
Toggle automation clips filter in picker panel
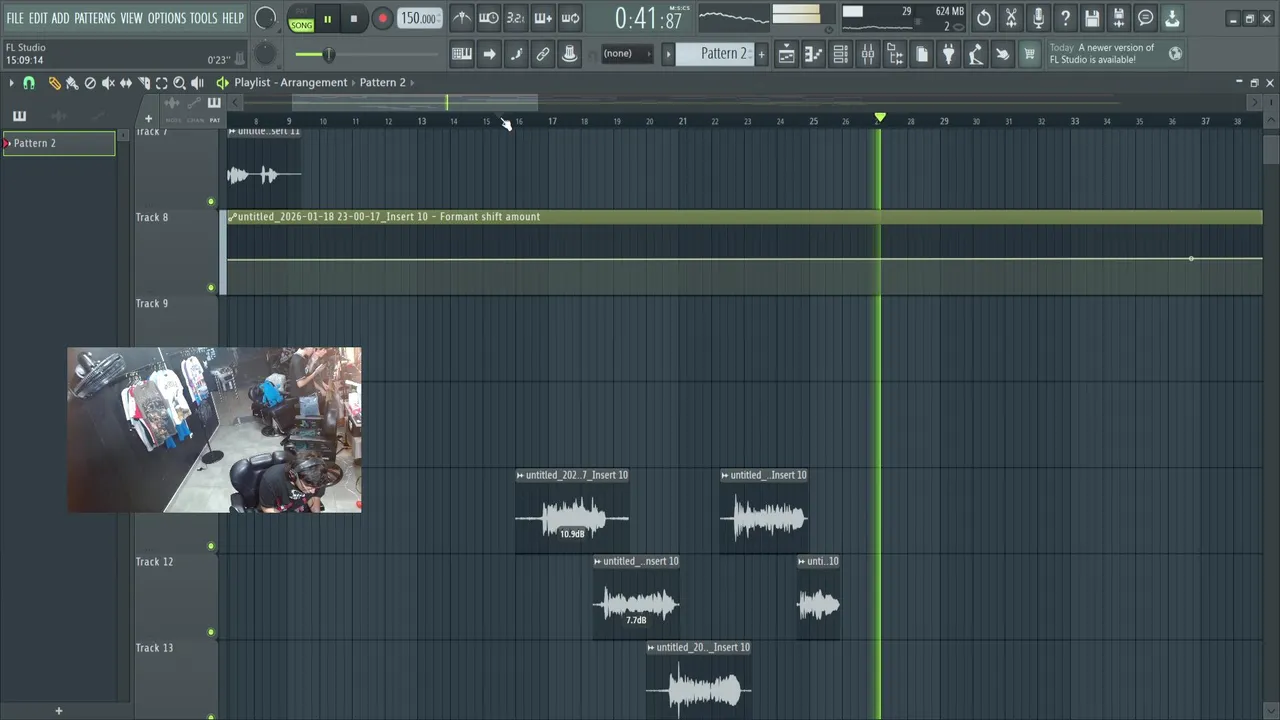tap(98, 117)
